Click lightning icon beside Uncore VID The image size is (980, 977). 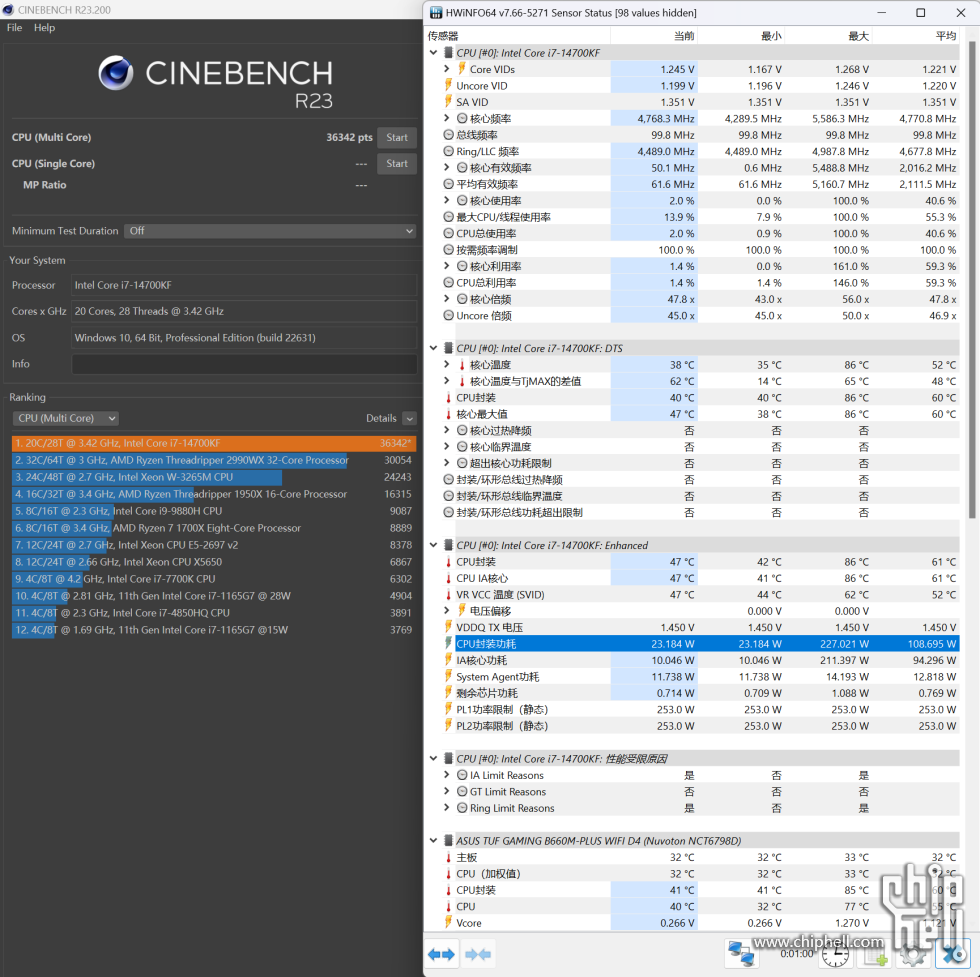[448, 85]
